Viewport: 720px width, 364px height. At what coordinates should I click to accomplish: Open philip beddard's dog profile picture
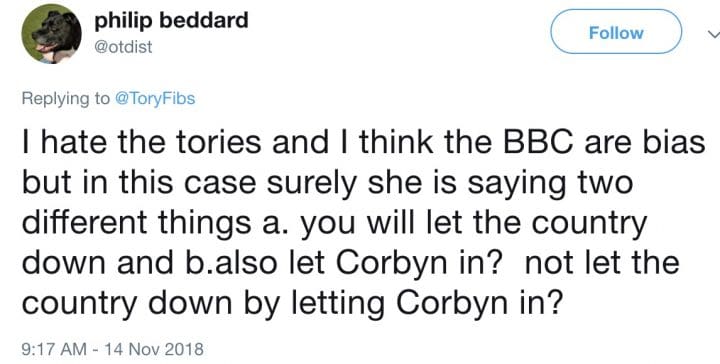point(51,34)
